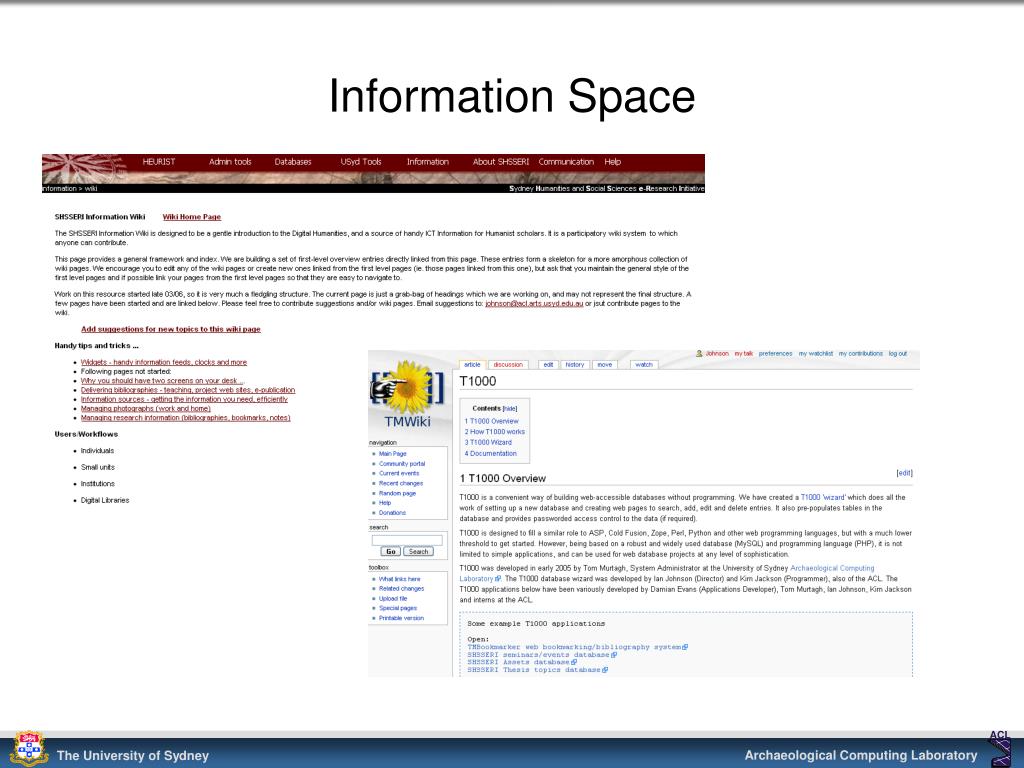The image size is (1024, 768).
Task: Open the Admin tools menu
Action: tap(230, 162)
